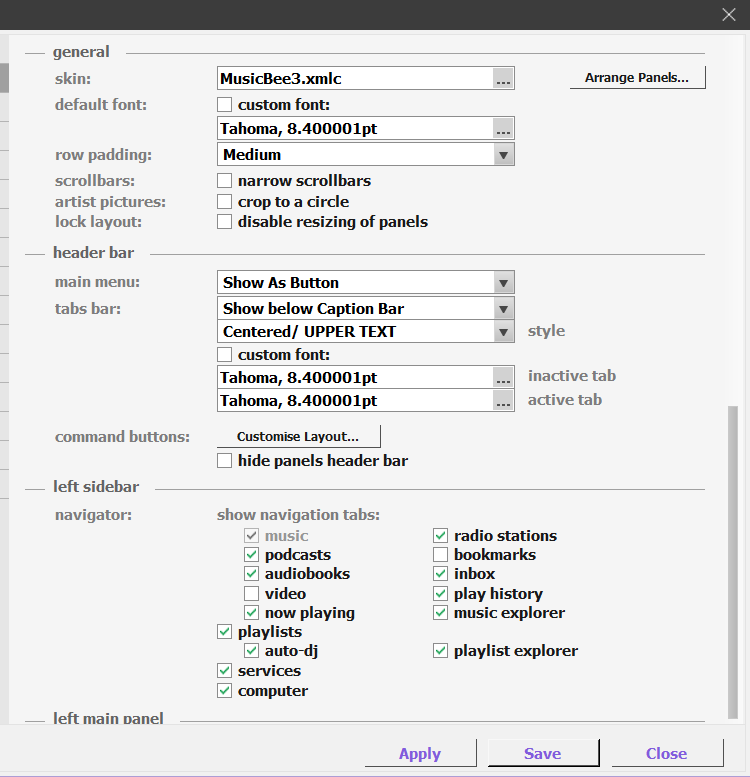Enable custom font under default font
Screen dimensions: 750x777
point(224,105)
